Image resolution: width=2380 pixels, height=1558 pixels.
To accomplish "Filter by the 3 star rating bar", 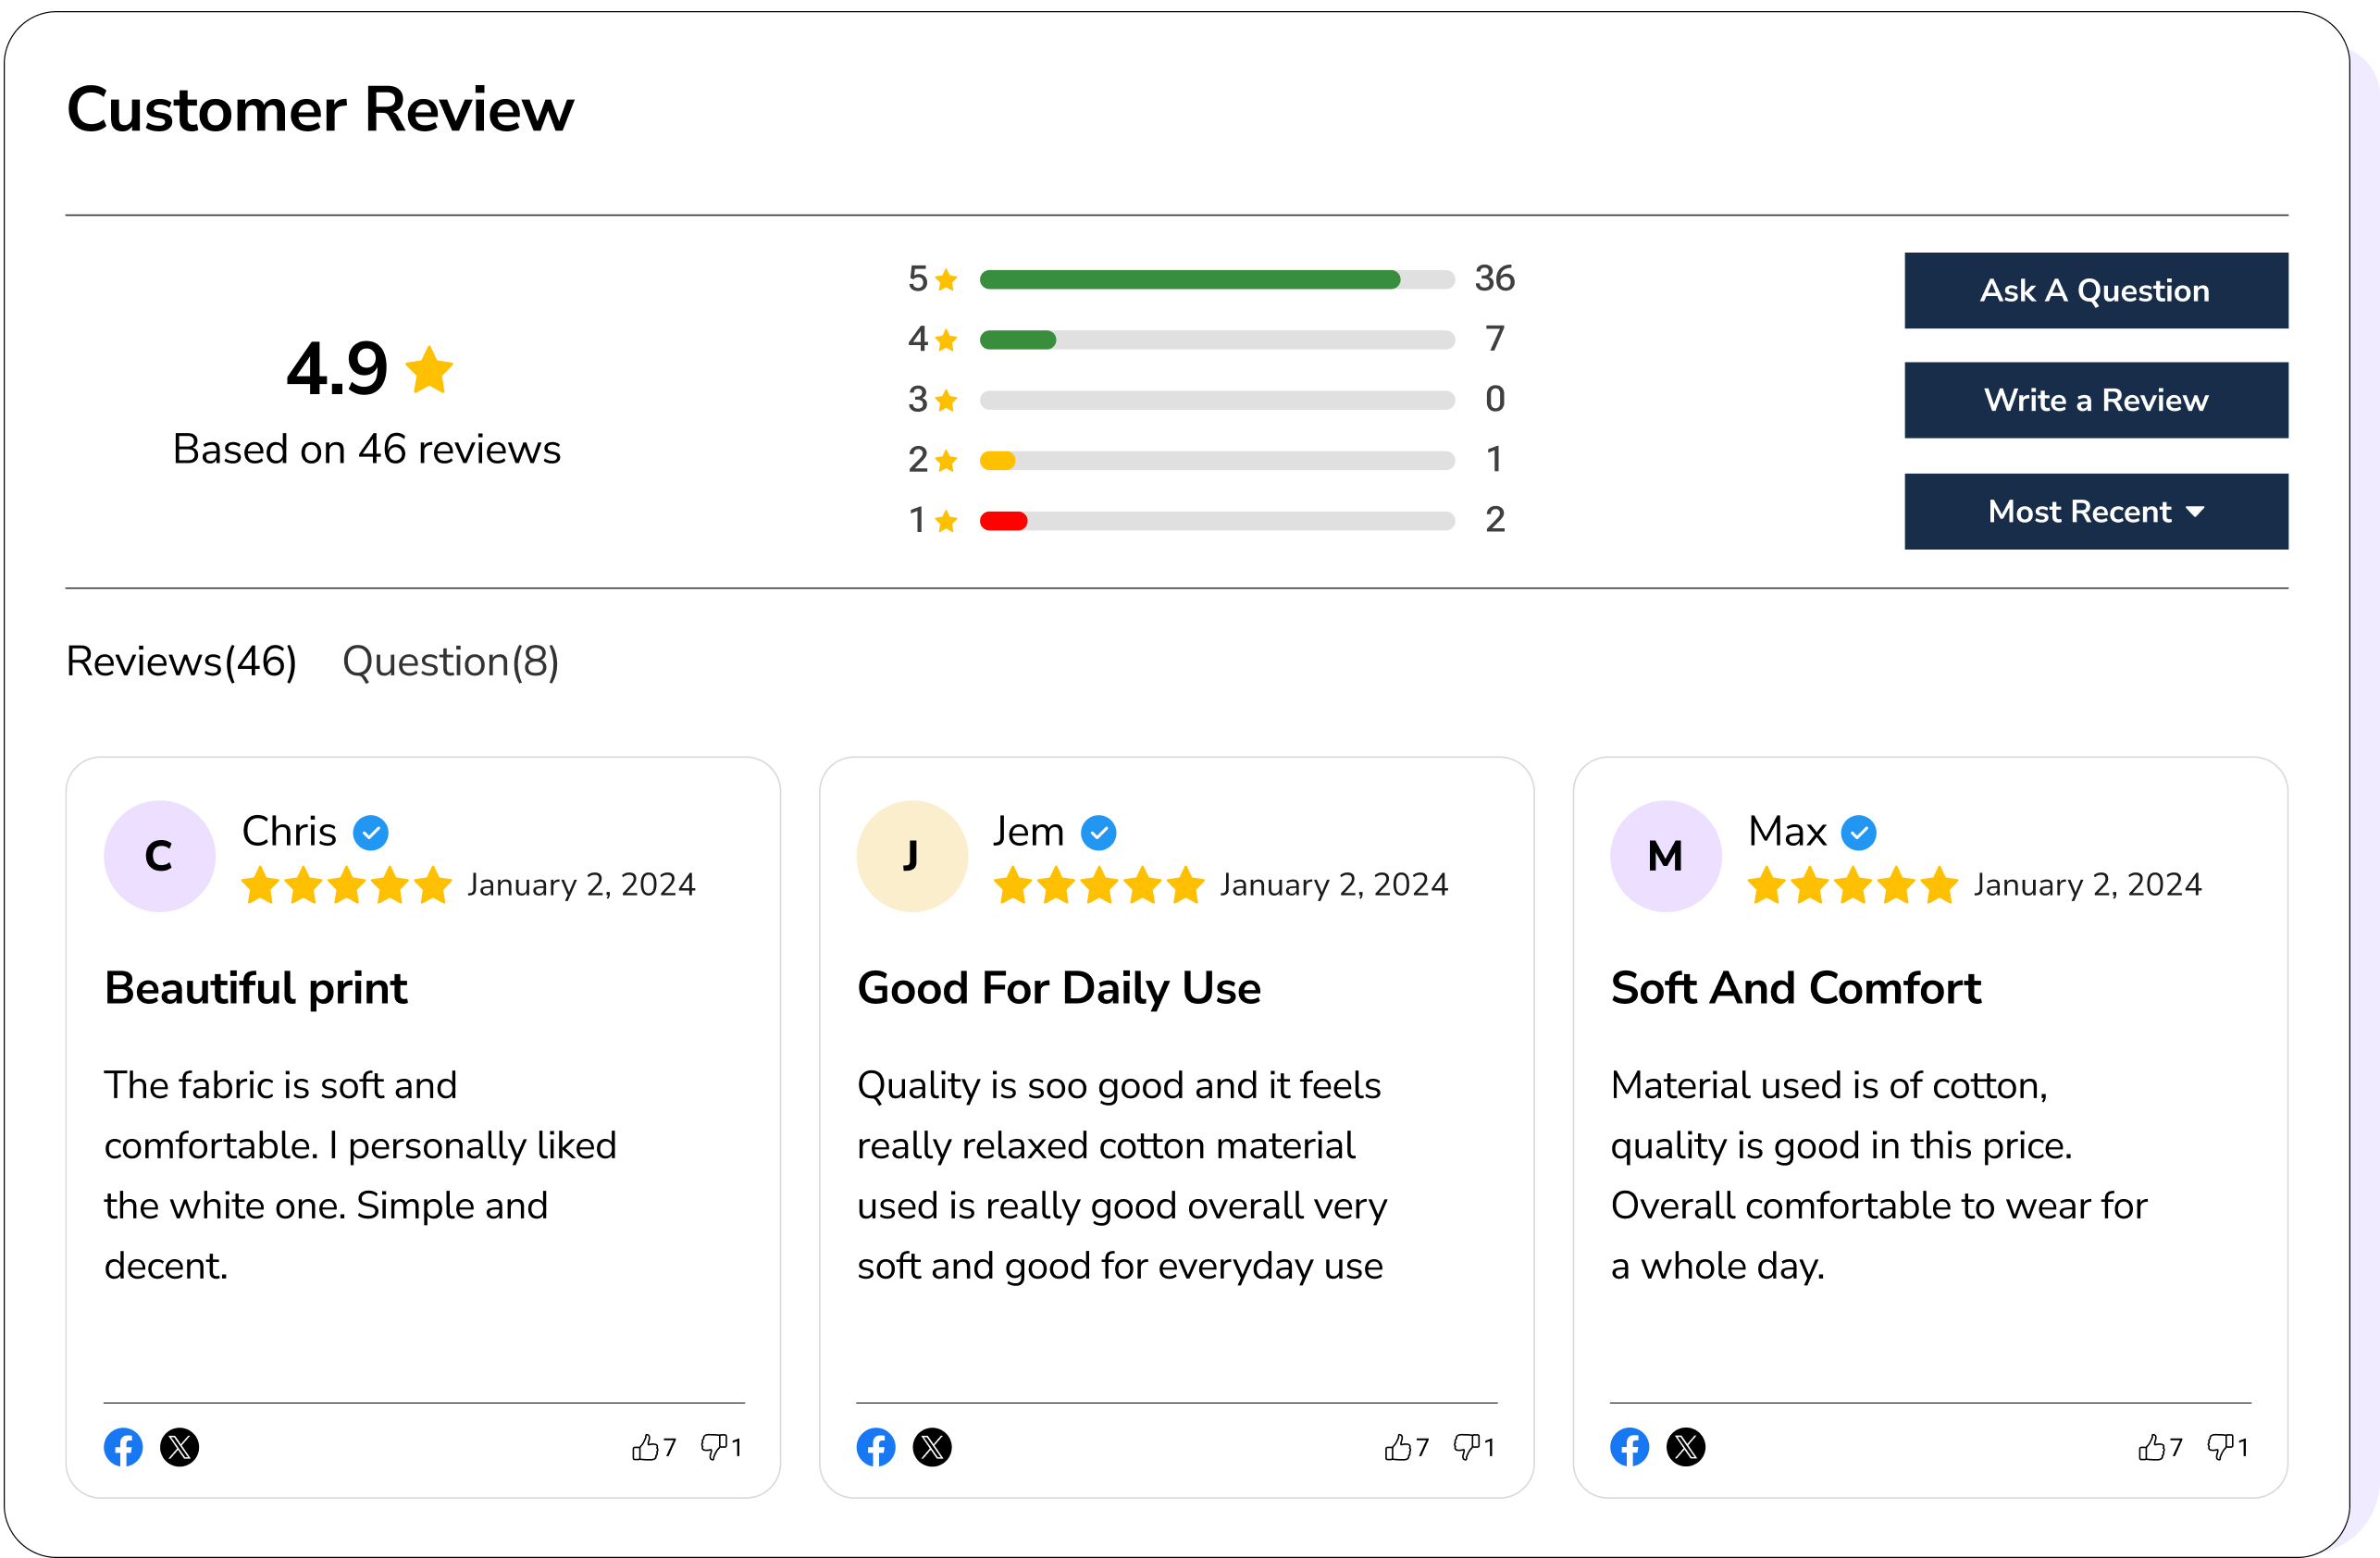I will point(1217,400).
